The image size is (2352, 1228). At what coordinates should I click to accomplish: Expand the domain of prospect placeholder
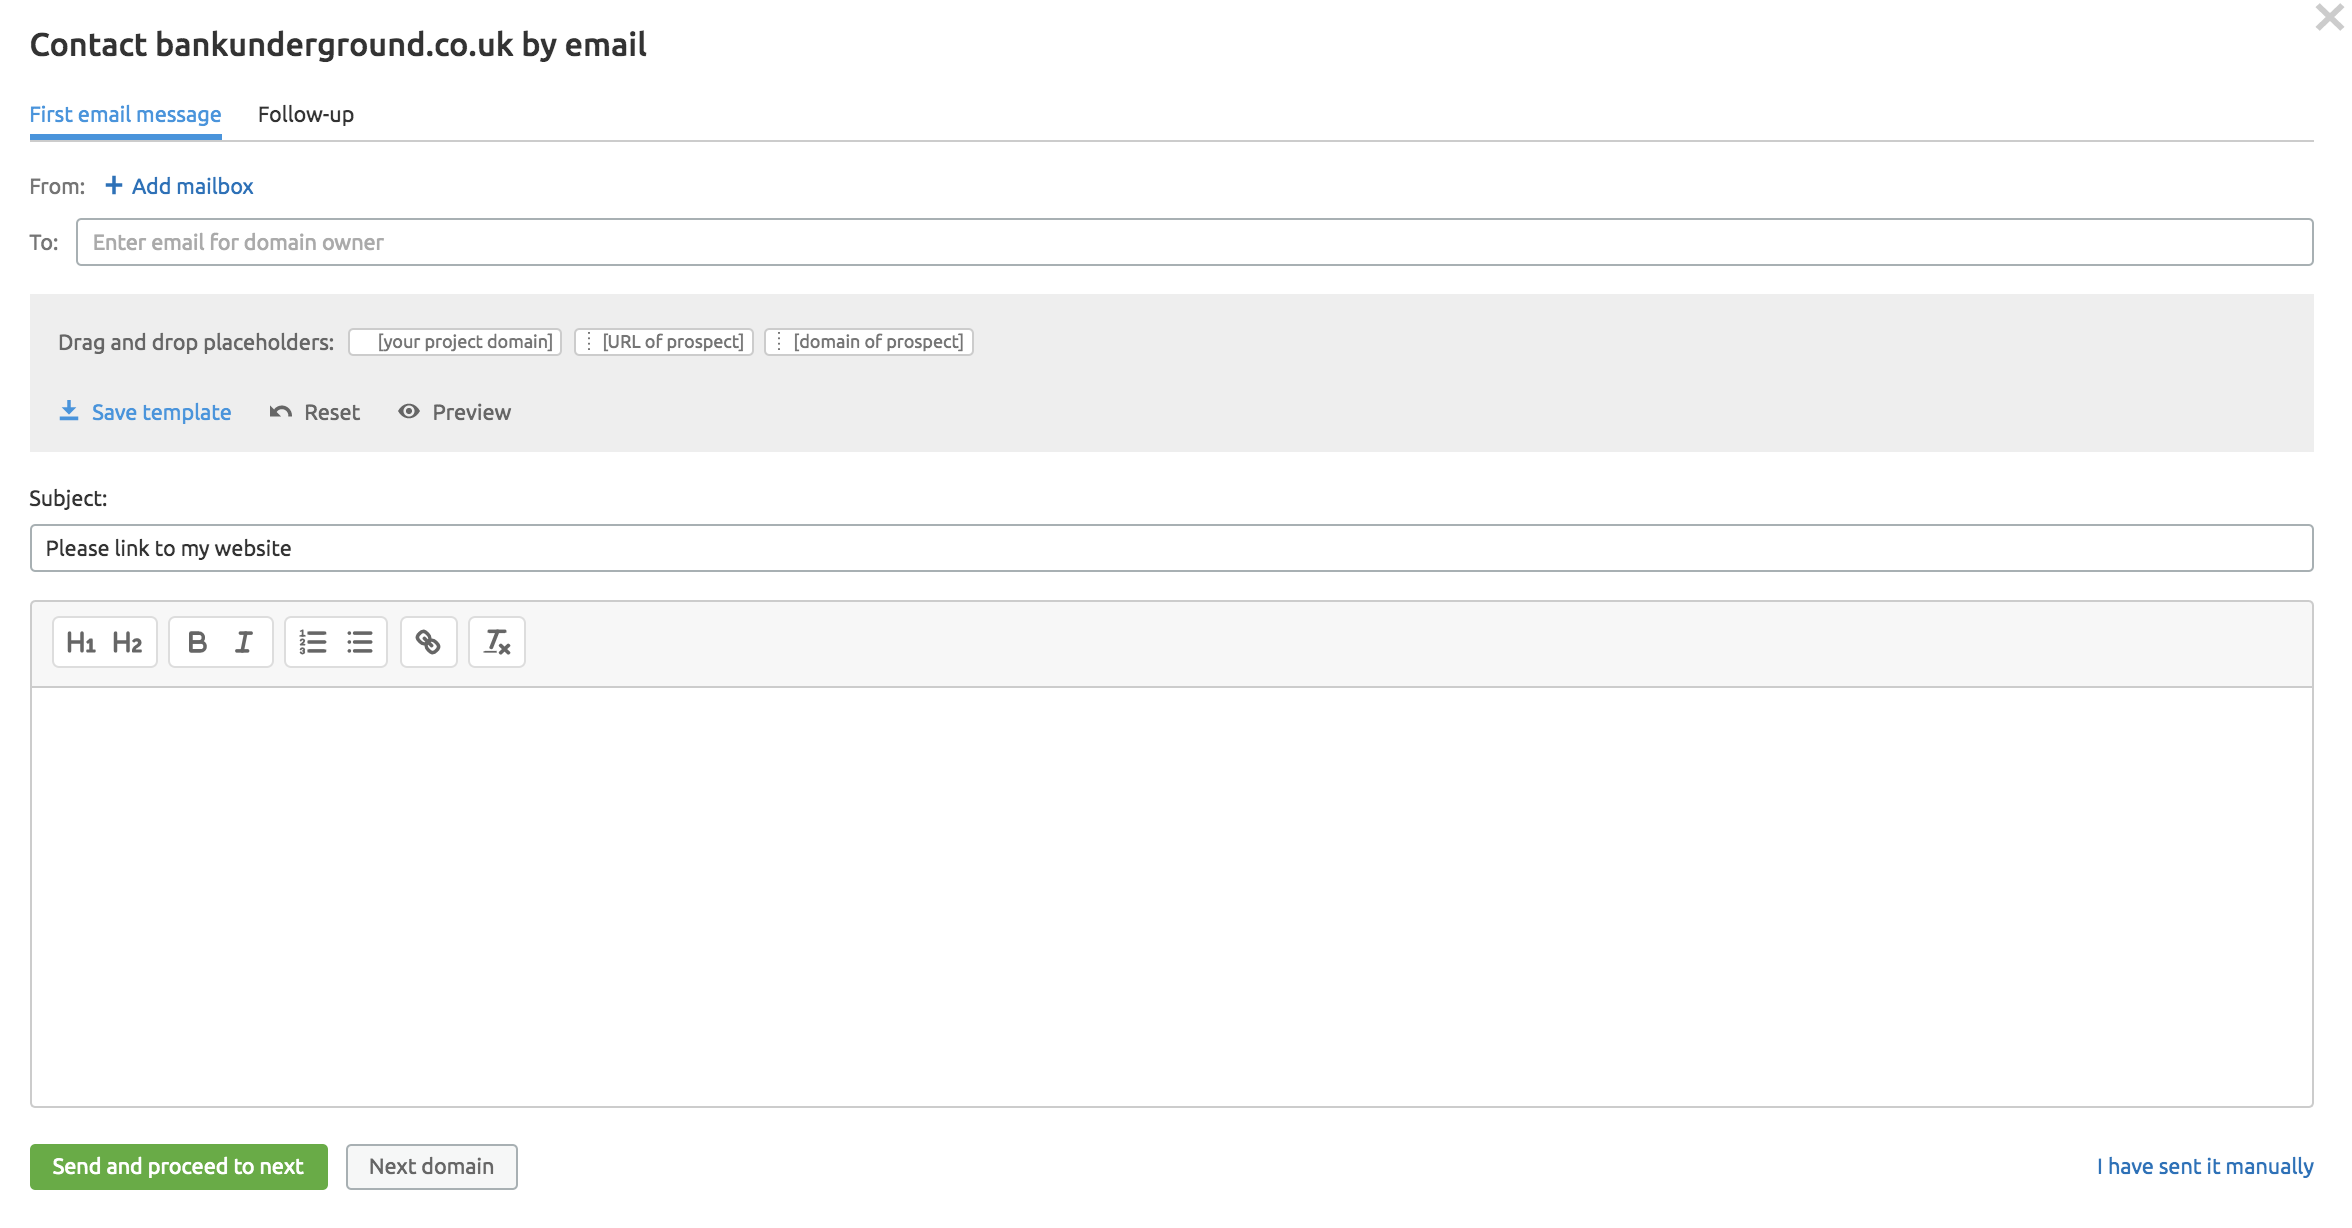click(x=776, y=341)
